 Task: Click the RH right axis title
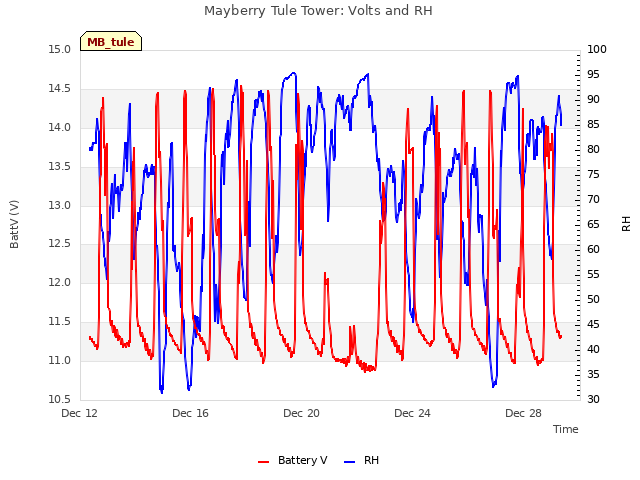626,224
